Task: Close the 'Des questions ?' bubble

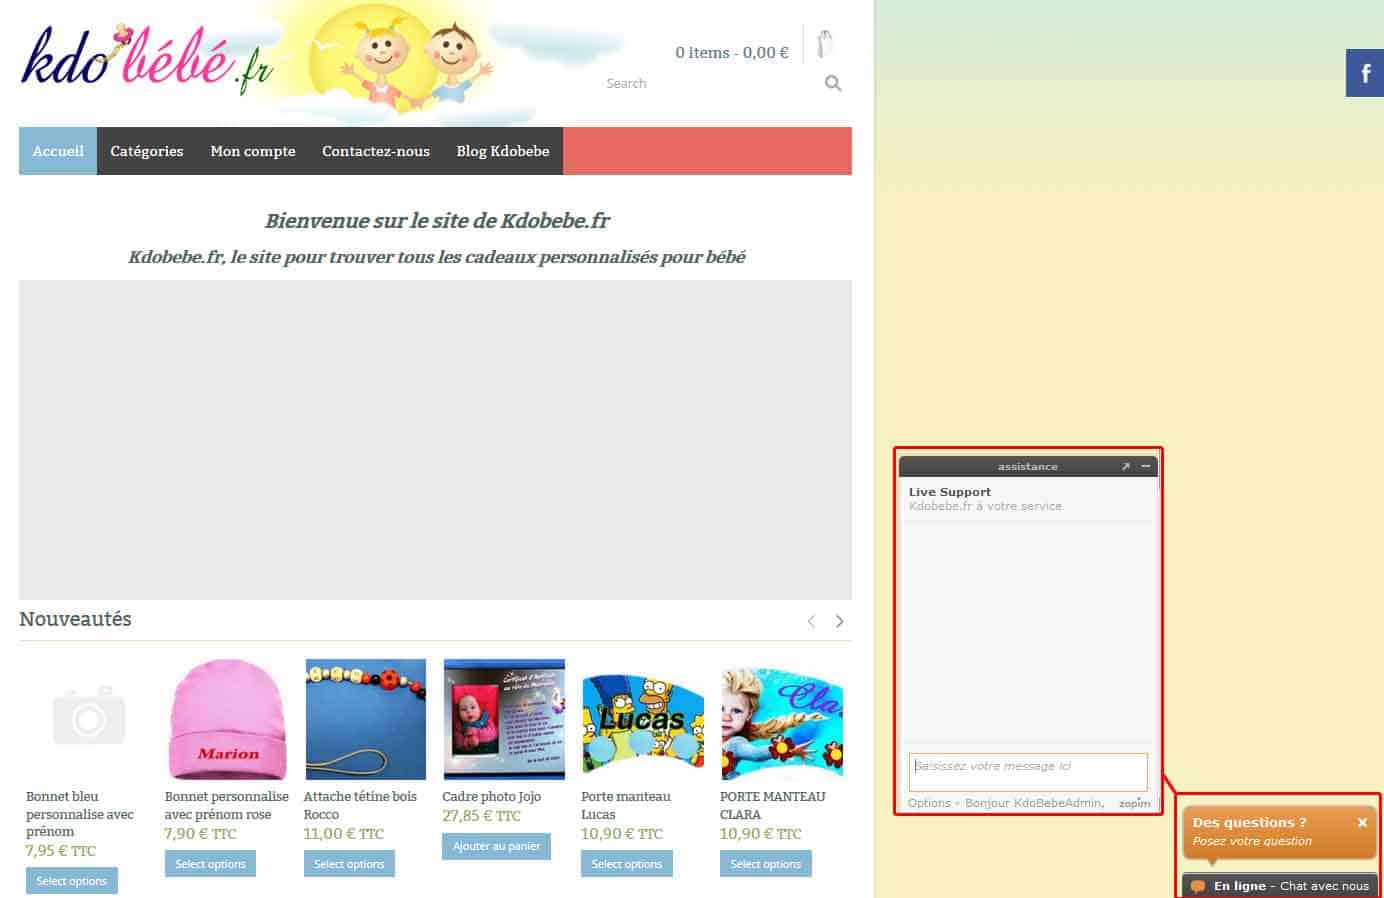Action: [1362, 822]
